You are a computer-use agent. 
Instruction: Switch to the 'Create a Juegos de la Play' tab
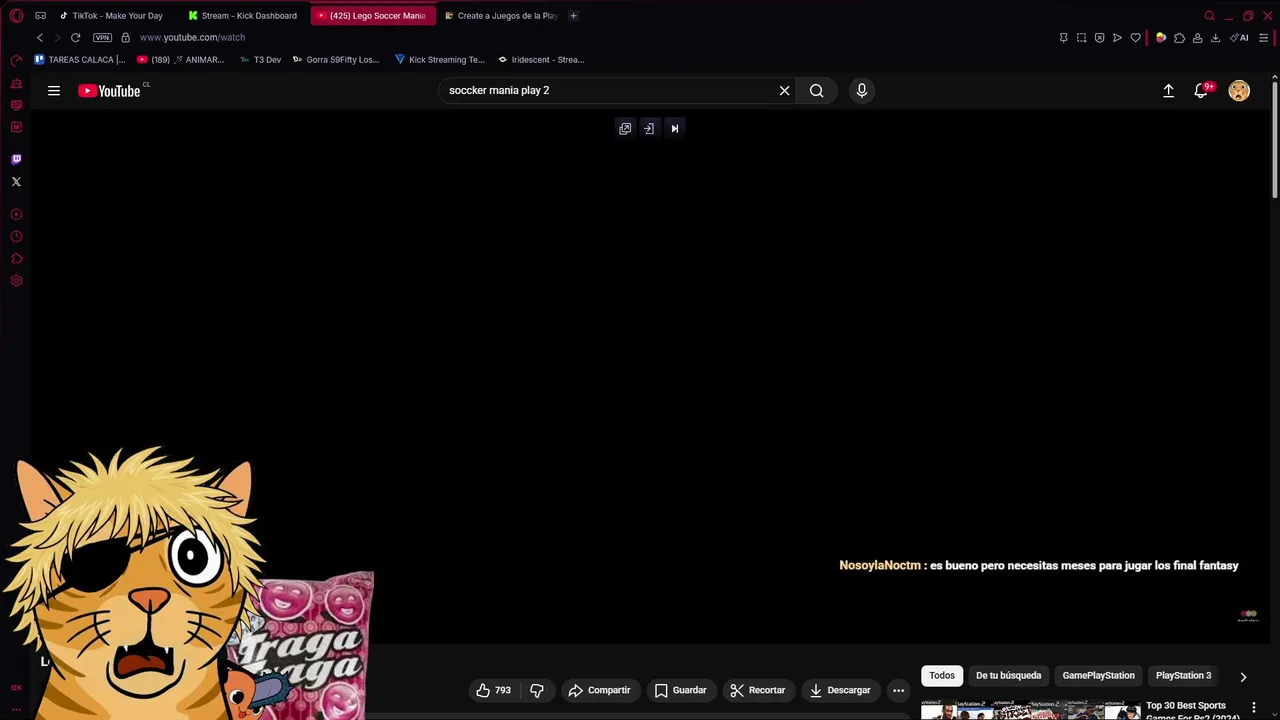(x=501, y=16)
